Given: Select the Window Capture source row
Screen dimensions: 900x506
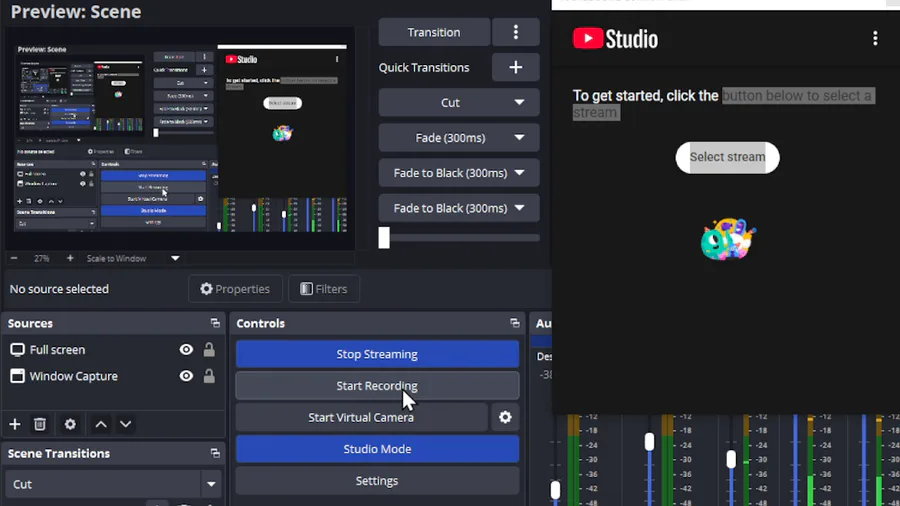Looking at the screenshot, I should 112,376.
